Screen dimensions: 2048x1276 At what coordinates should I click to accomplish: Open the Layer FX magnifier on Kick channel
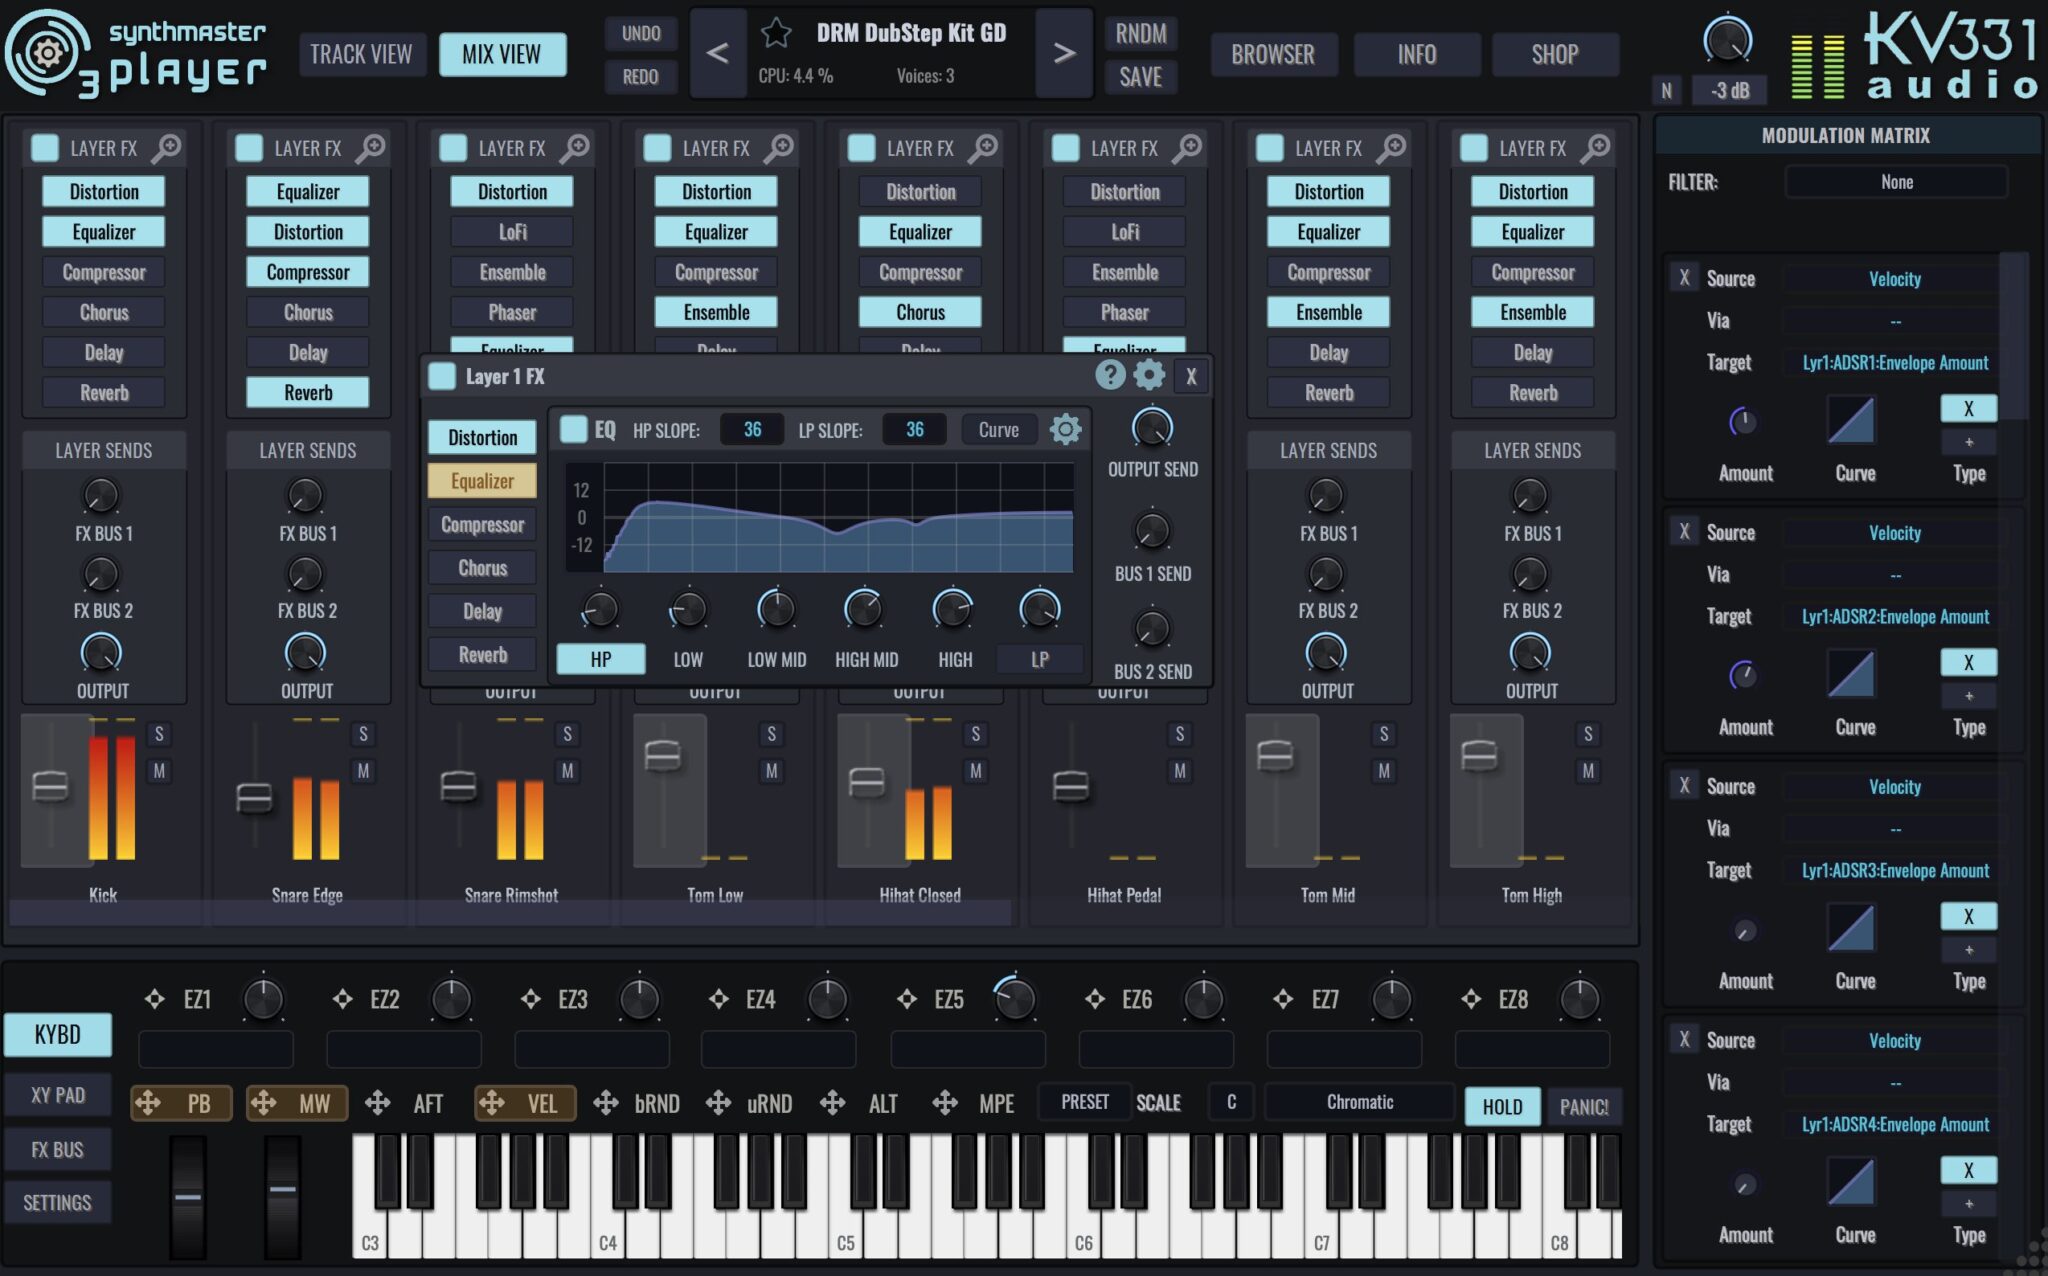[x=170, y=147]
